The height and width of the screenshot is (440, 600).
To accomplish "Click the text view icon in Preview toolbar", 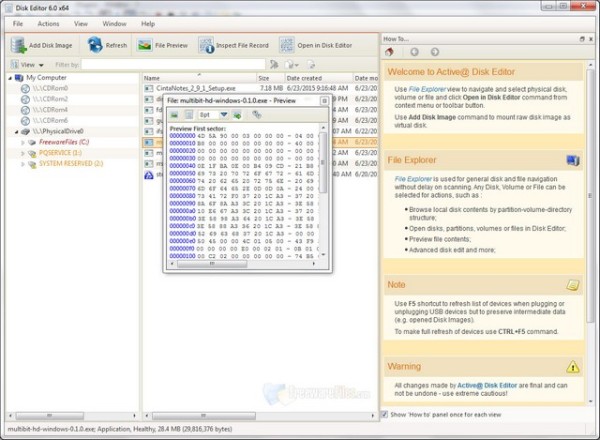I will tap(189, 115).
